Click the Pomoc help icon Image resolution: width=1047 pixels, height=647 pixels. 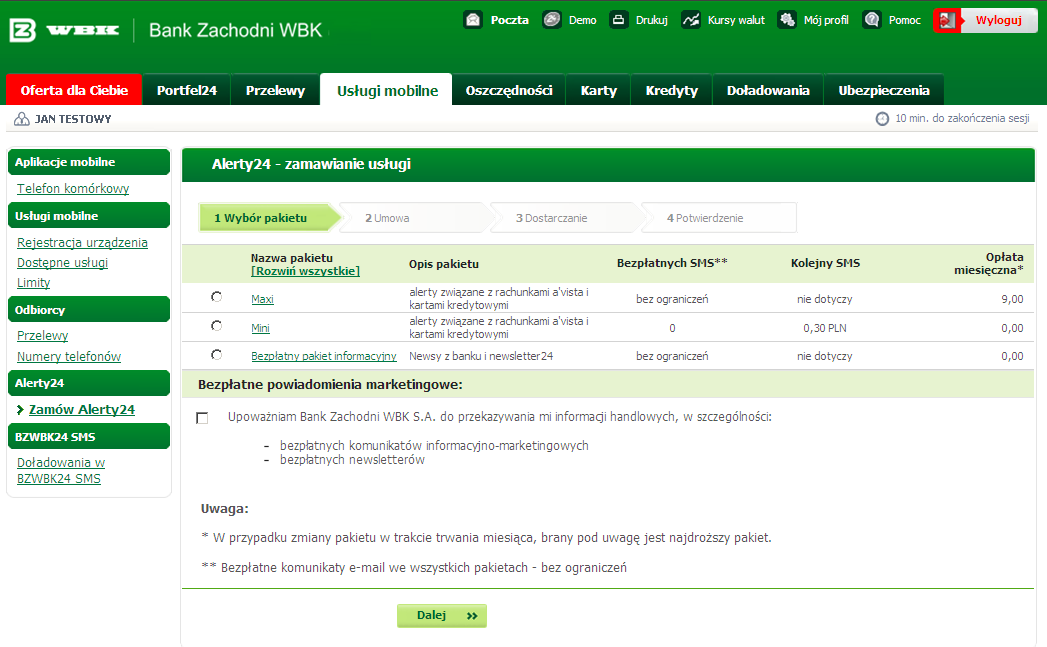(871, 20)
